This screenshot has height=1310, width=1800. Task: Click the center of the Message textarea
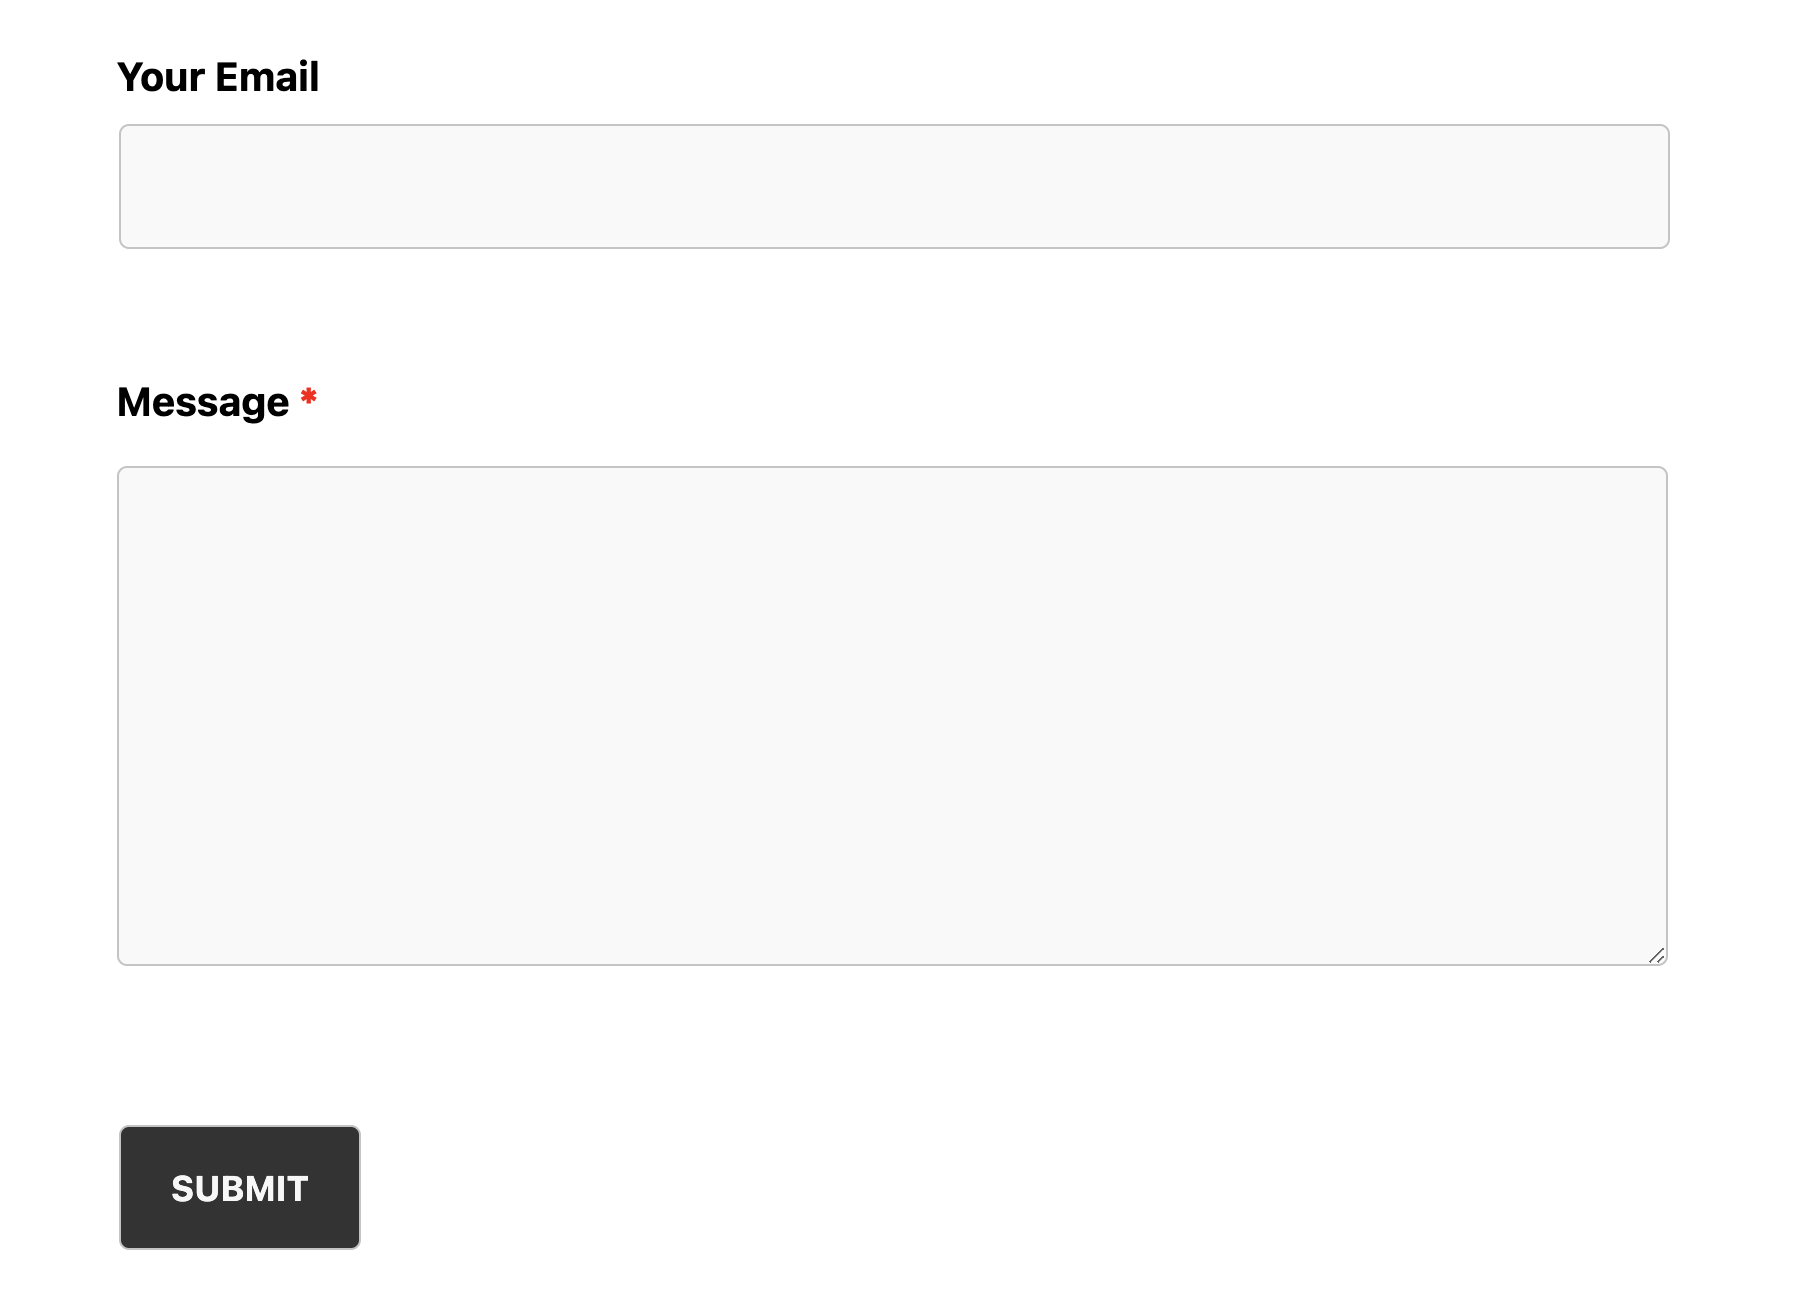coord(893,715)
